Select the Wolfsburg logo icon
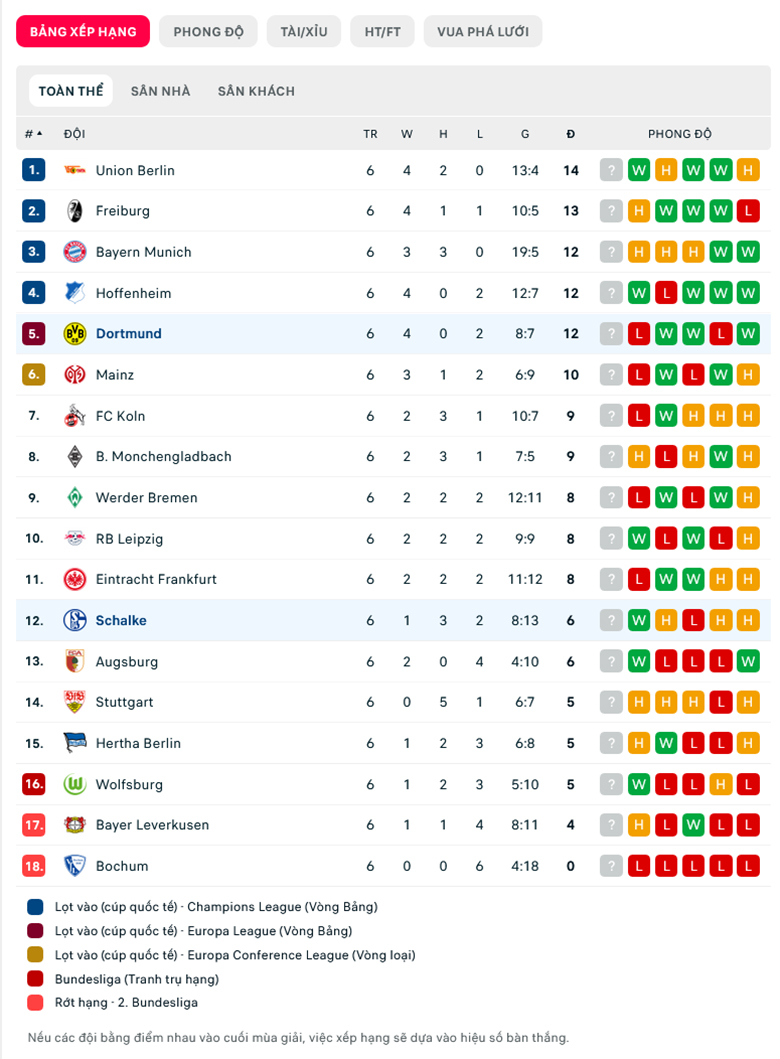The height and width of the screenshot is (1059, 780). point(74,784)
